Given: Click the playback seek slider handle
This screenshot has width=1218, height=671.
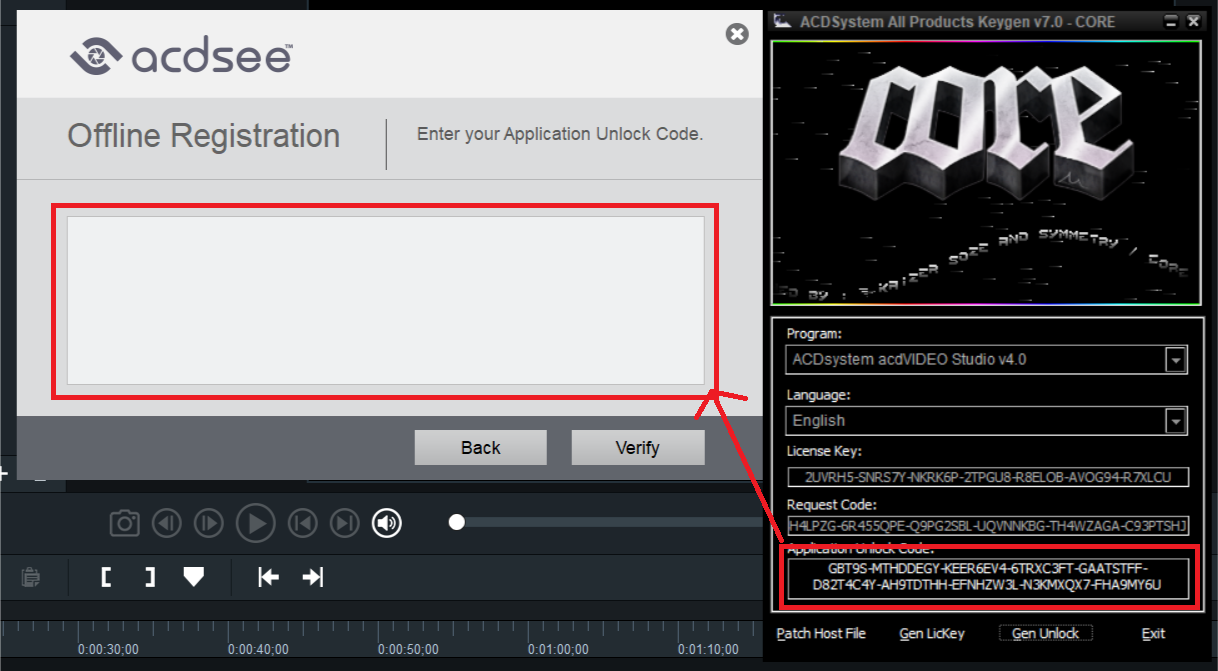Looking at the screenshot, I should [x=457, y=521].
